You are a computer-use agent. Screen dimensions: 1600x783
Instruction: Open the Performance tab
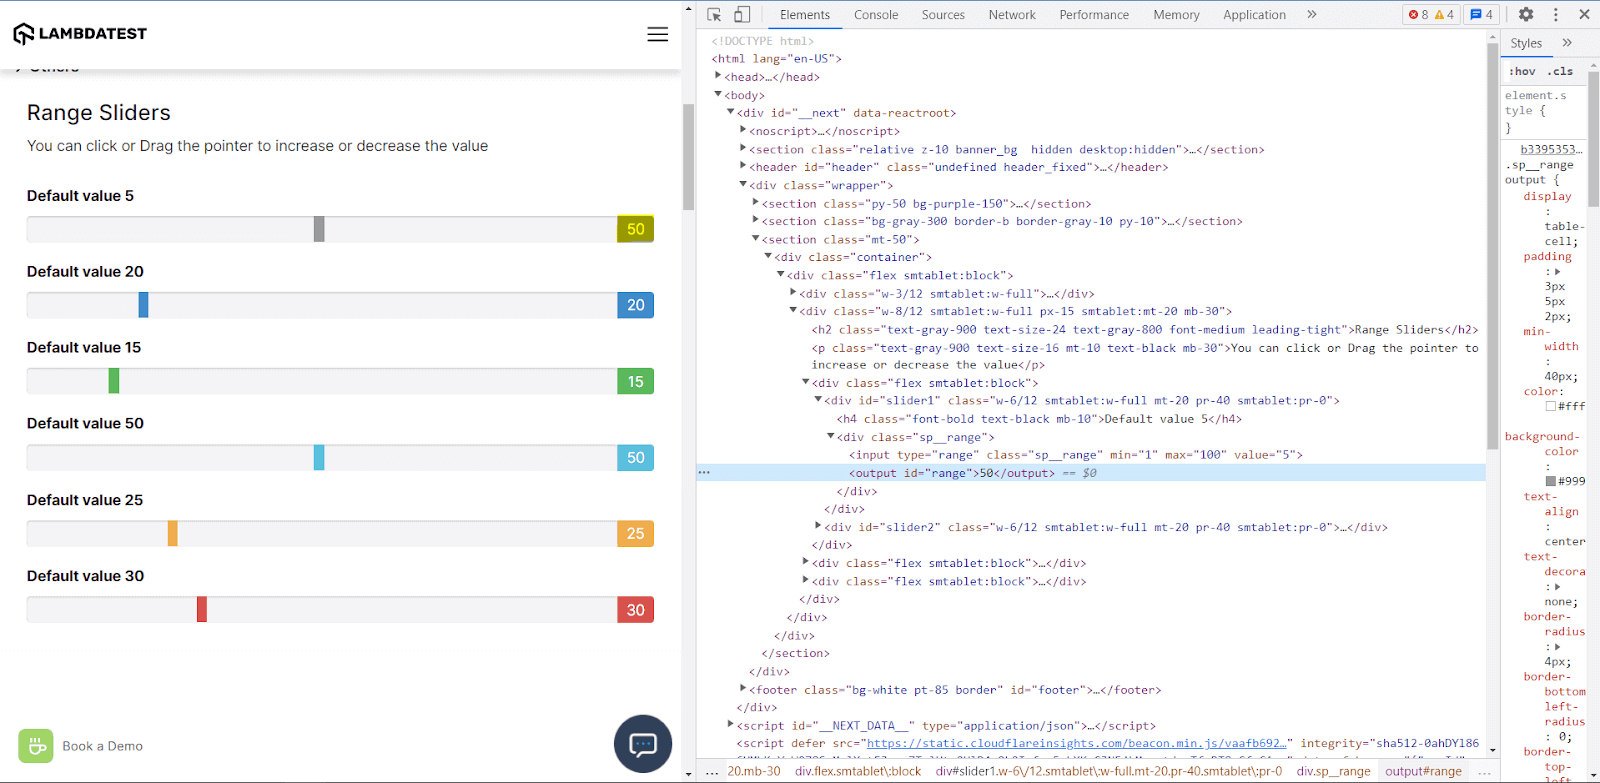1094,15
